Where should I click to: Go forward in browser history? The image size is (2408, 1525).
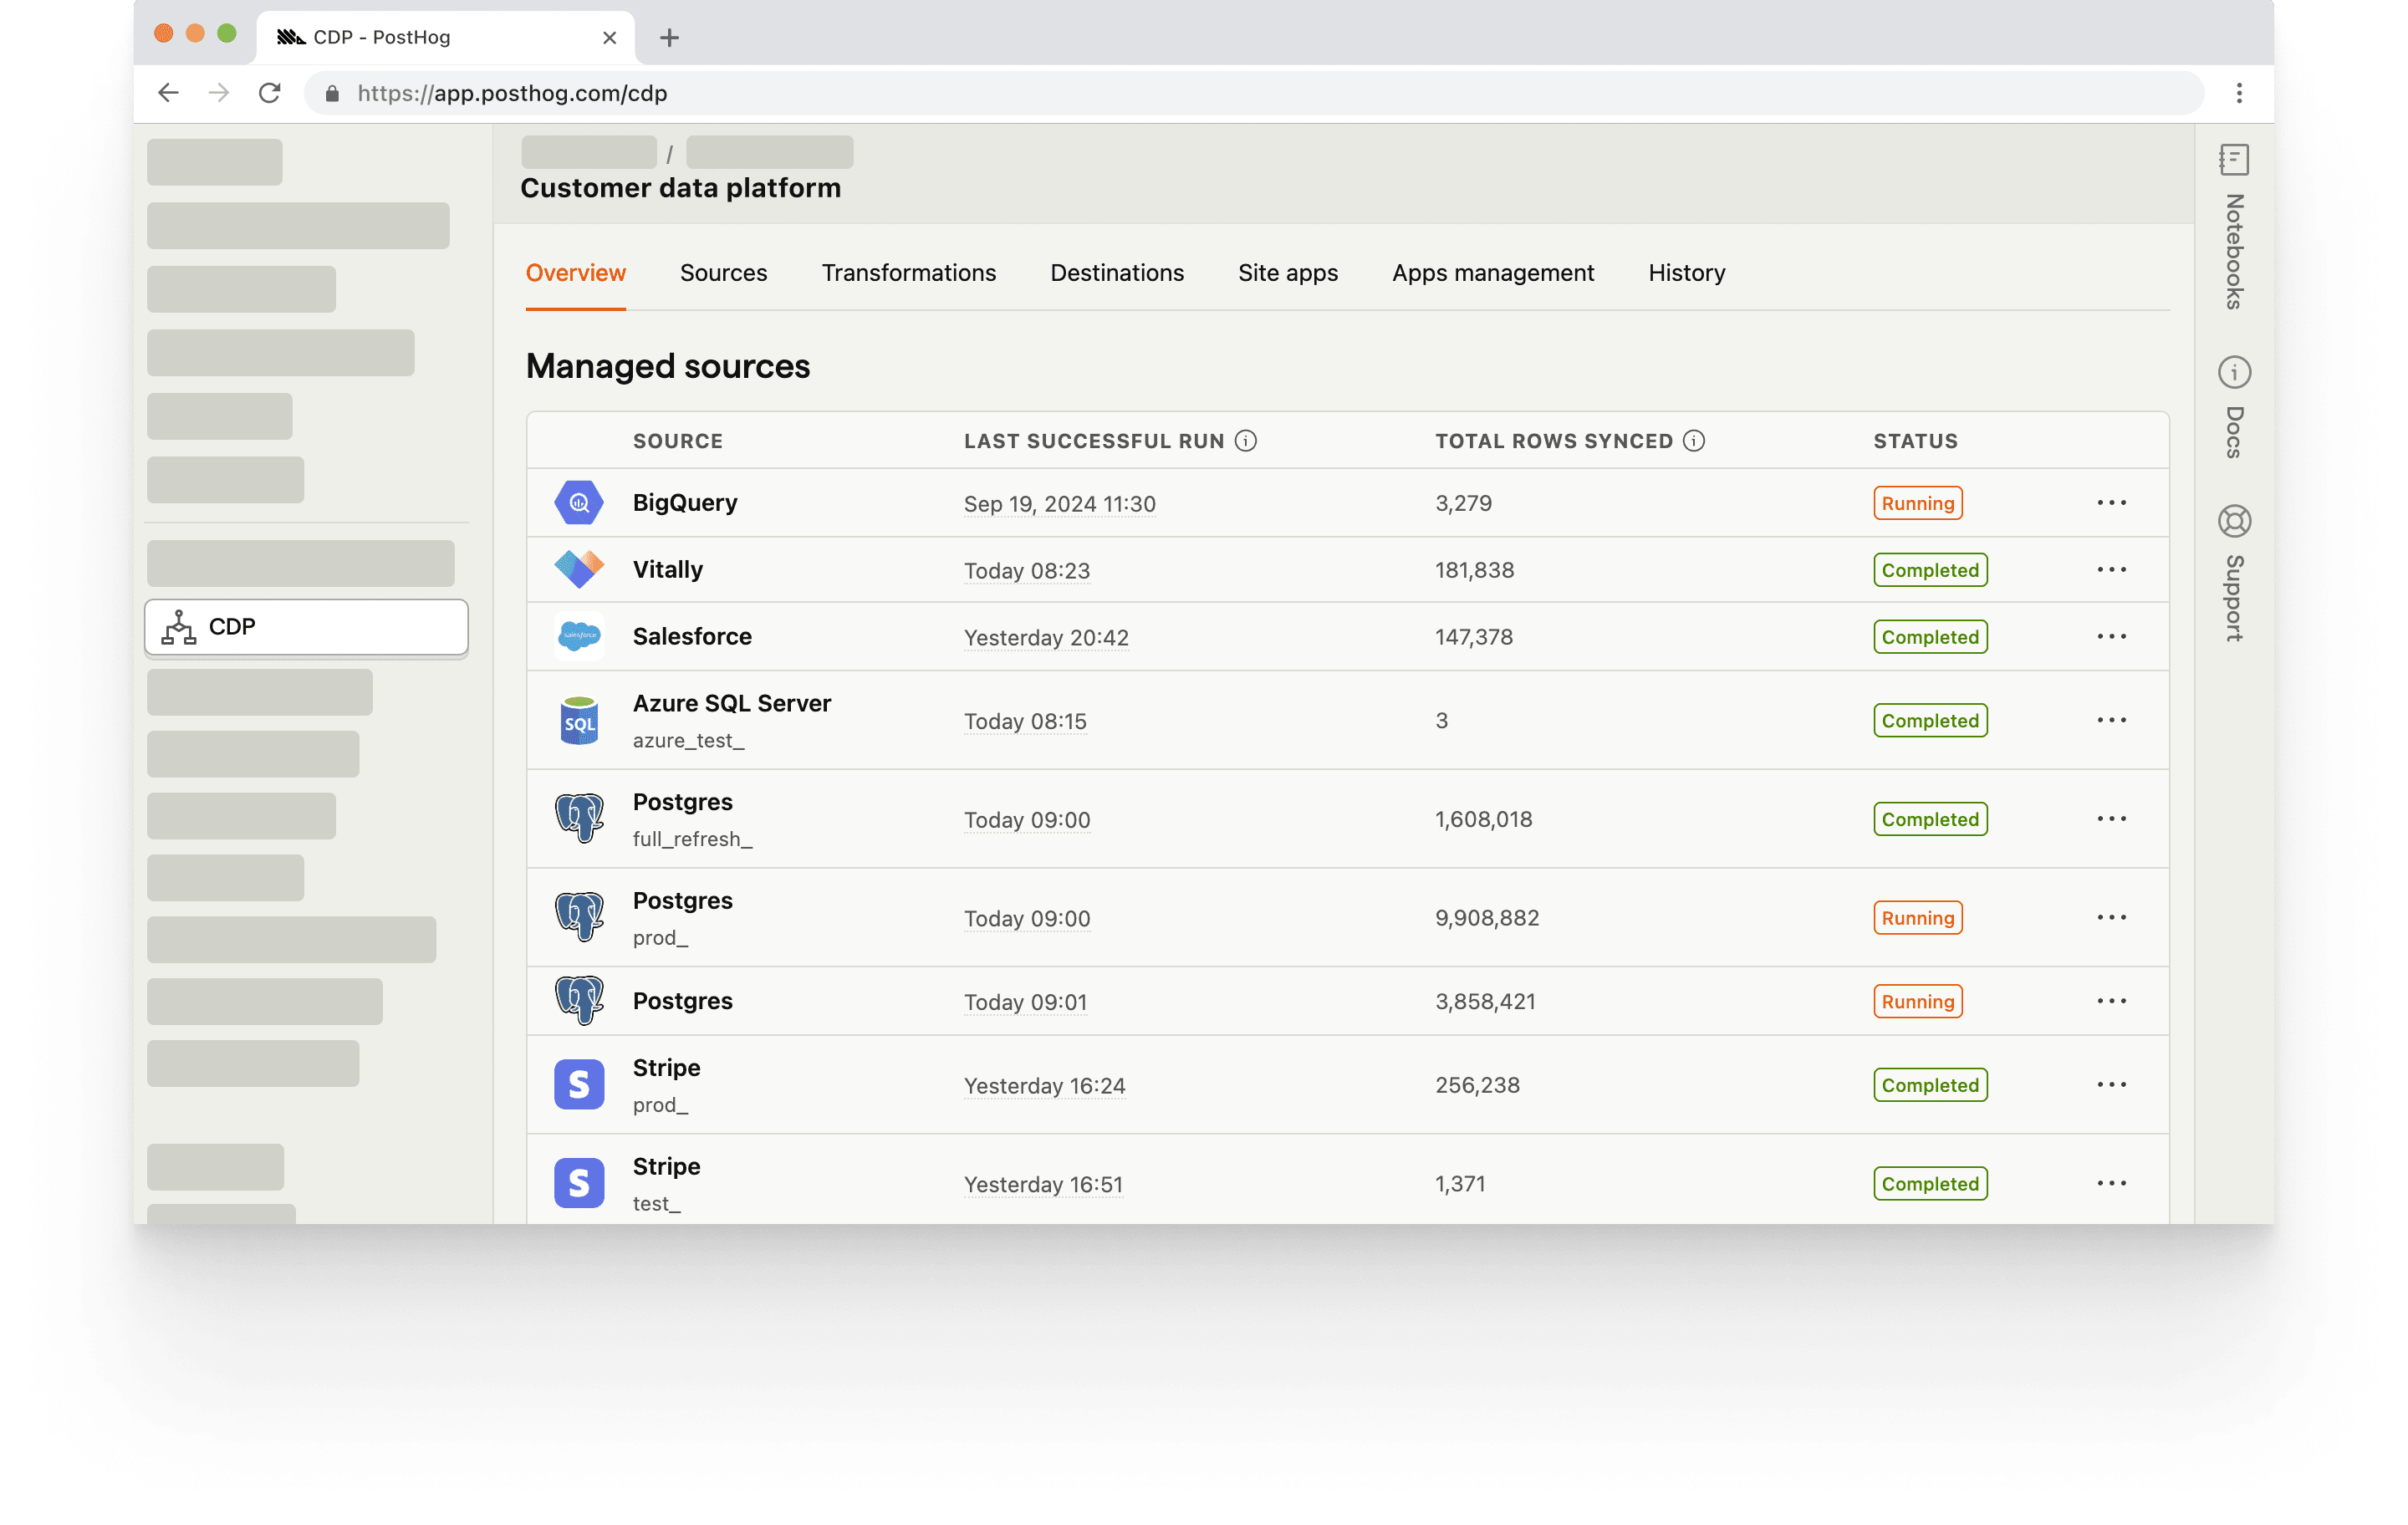(218, 93)
